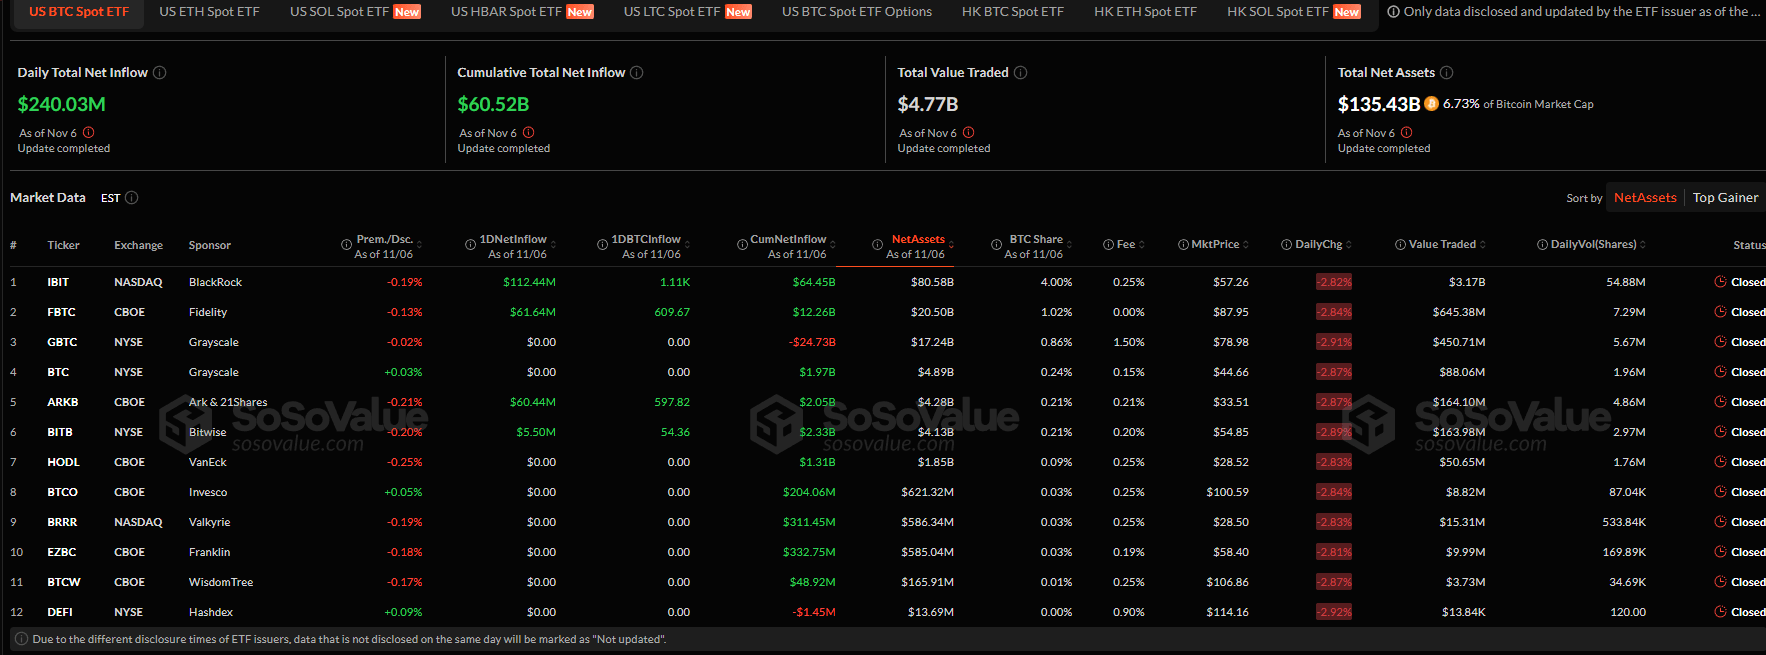Image resolution: width=1766 pixels, height=655 pixels.
Task: Sort table by NetAssets toggle
Action: [x=1645, y=198]
